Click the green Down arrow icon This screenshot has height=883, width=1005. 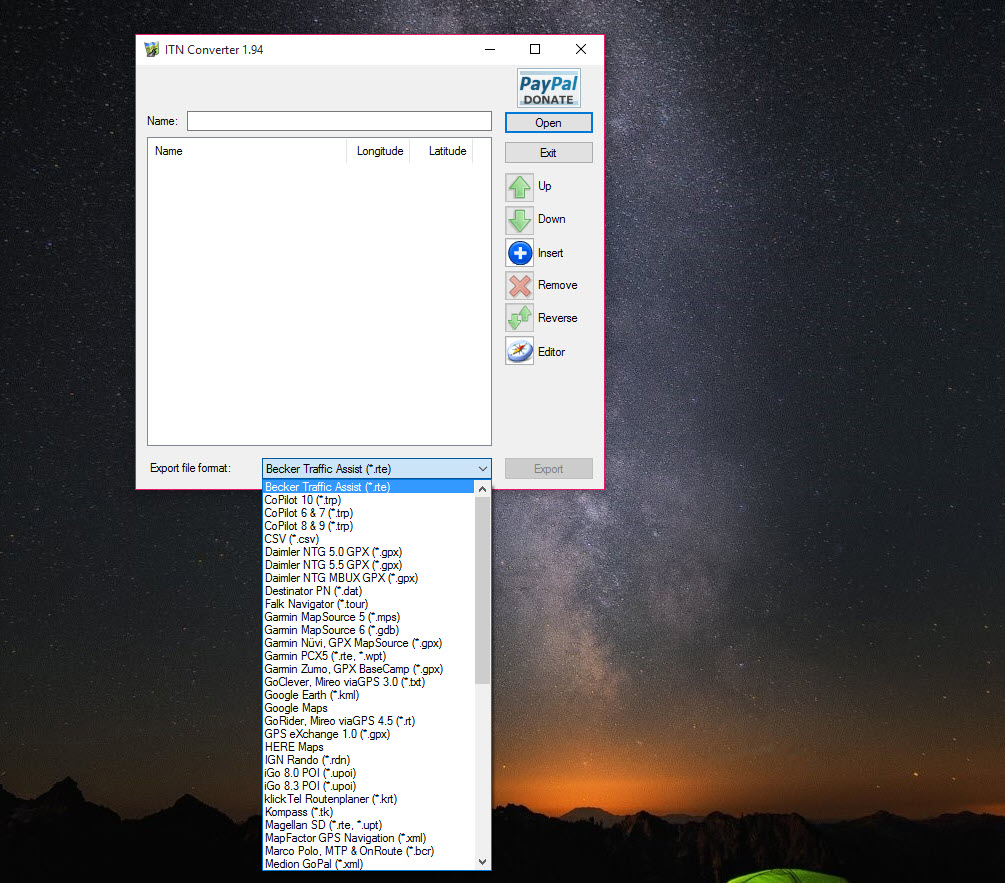(x=519, y=220)
